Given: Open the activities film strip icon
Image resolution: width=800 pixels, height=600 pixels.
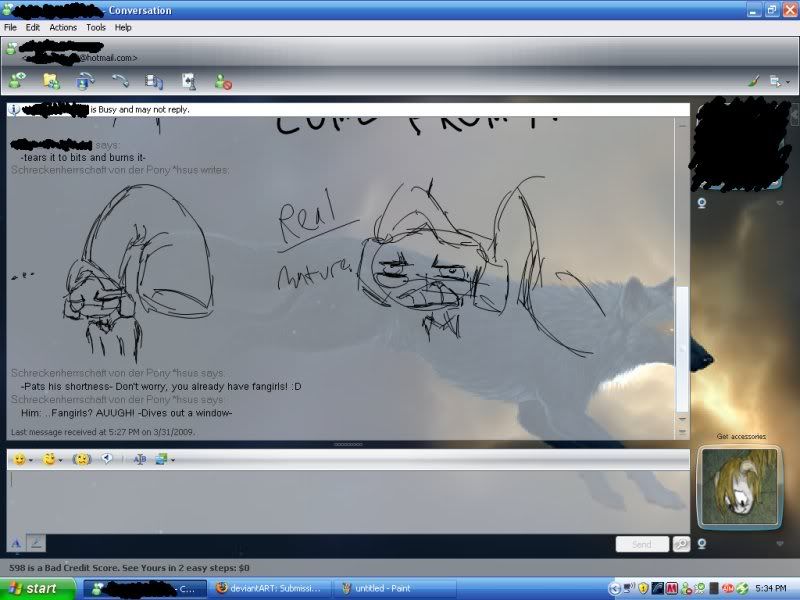Looking at the screenshot, I should (154, 81).
